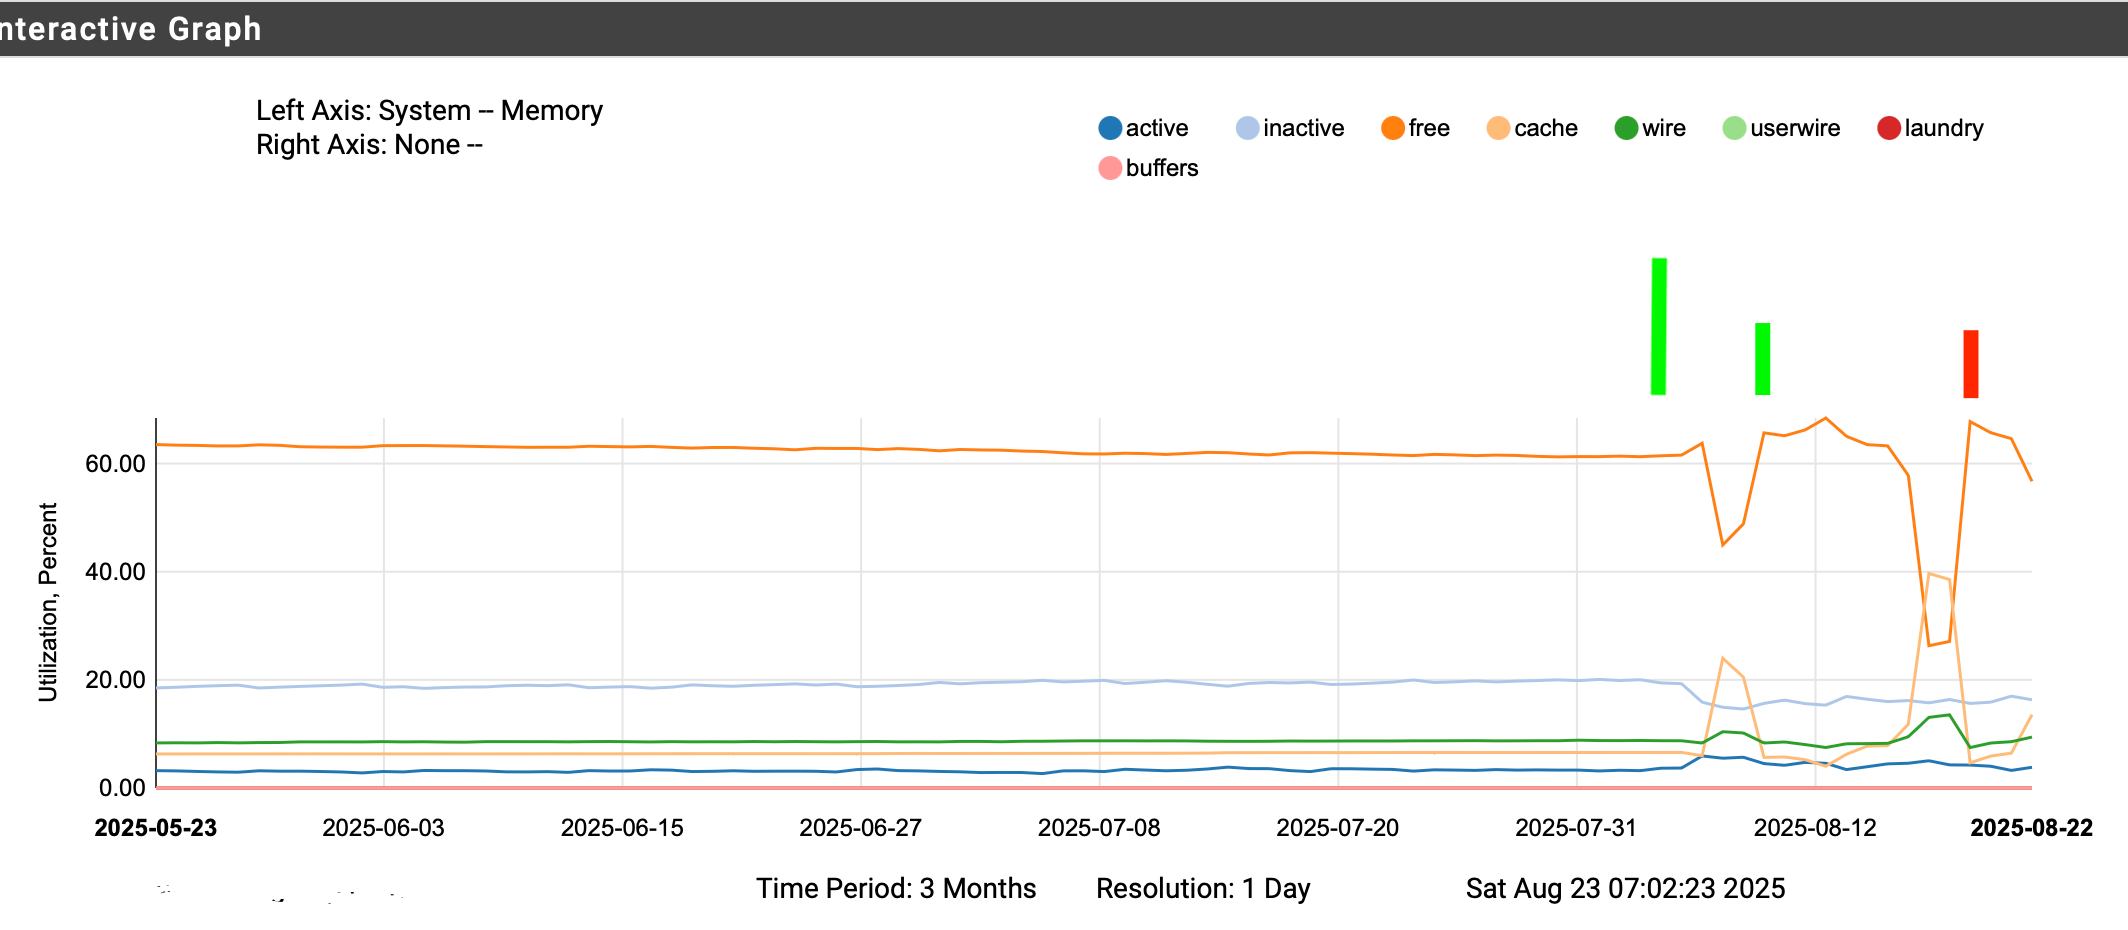
Task: Click the Left Axis: System – Memory label
Action: coord(429,110)
